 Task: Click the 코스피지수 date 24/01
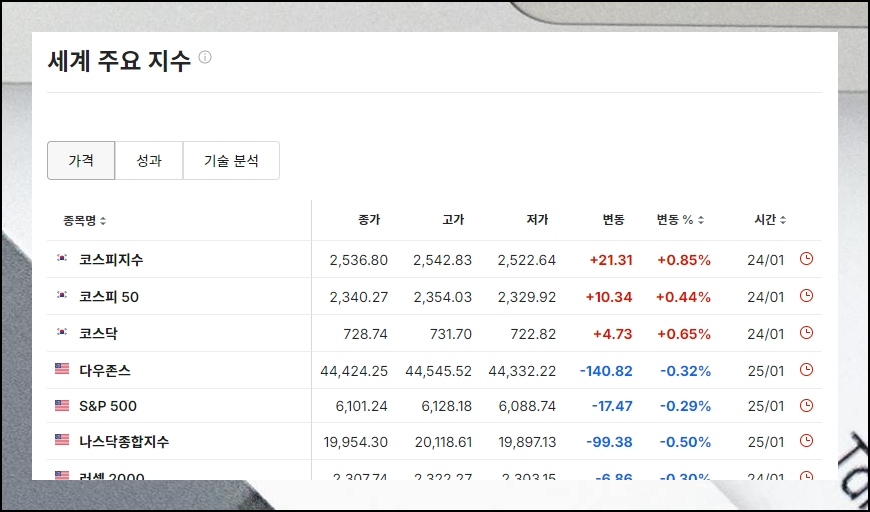click(x=766, y=260)
